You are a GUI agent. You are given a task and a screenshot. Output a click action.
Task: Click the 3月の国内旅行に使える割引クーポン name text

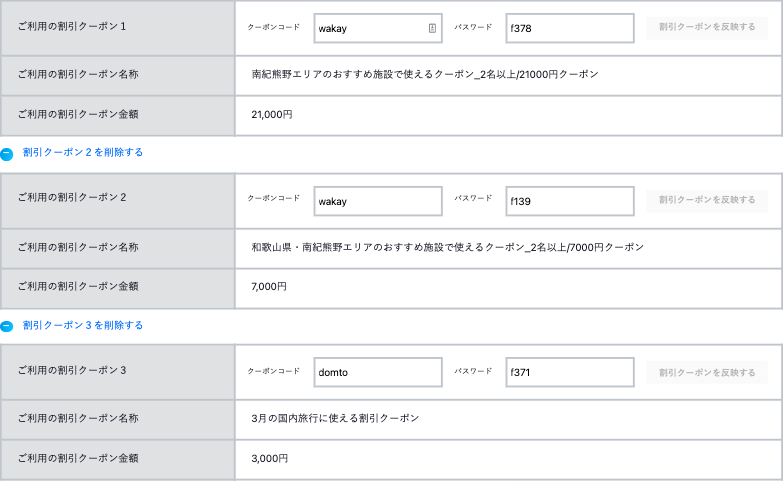[x=335, y=418]
